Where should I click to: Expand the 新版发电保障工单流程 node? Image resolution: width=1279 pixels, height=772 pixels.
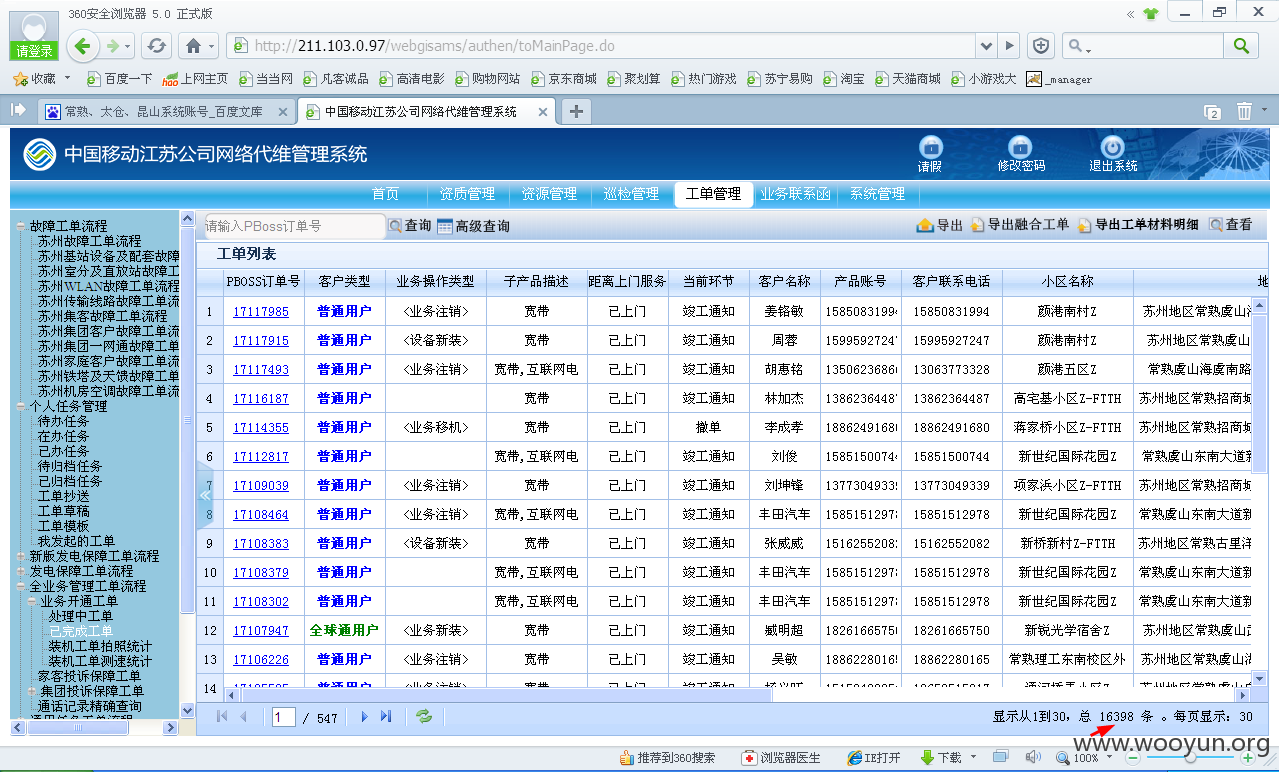[21, 556]
